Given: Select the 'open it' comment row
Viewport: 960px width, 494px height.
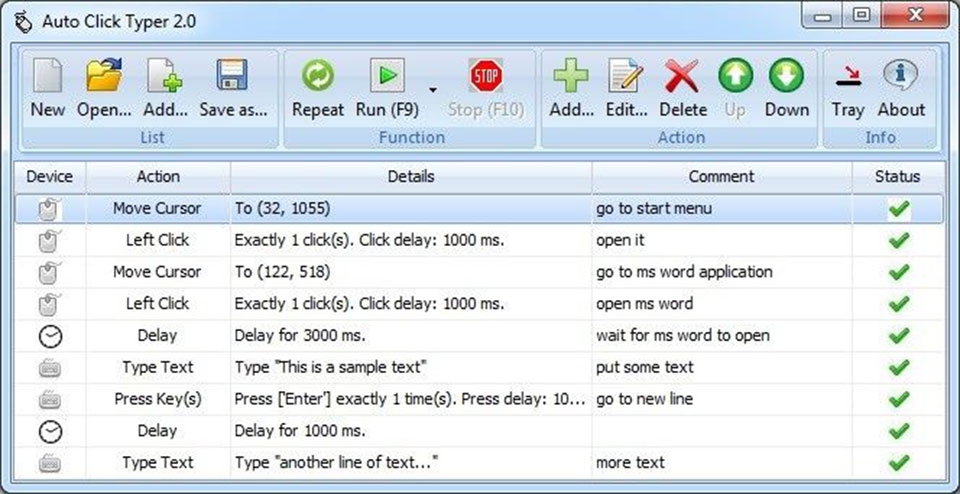Looking at the screenshot, I should [479, 240].
